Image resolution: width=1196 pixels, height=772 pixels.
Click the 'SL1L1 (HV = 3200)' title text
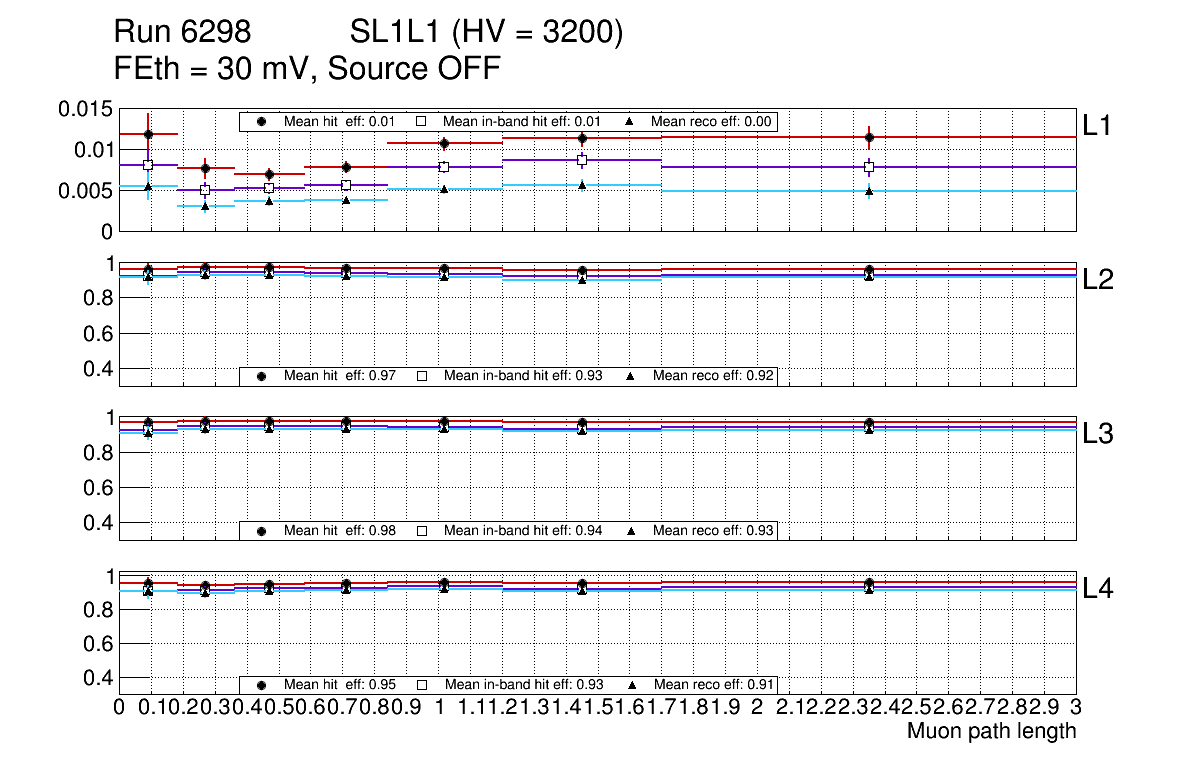coord(486,33)
